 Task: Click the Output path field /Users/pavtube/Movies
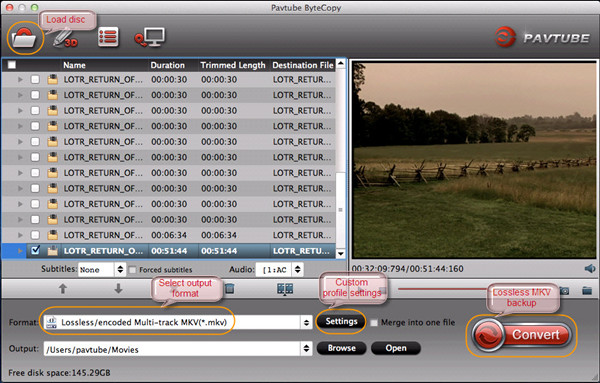(172, 349)
